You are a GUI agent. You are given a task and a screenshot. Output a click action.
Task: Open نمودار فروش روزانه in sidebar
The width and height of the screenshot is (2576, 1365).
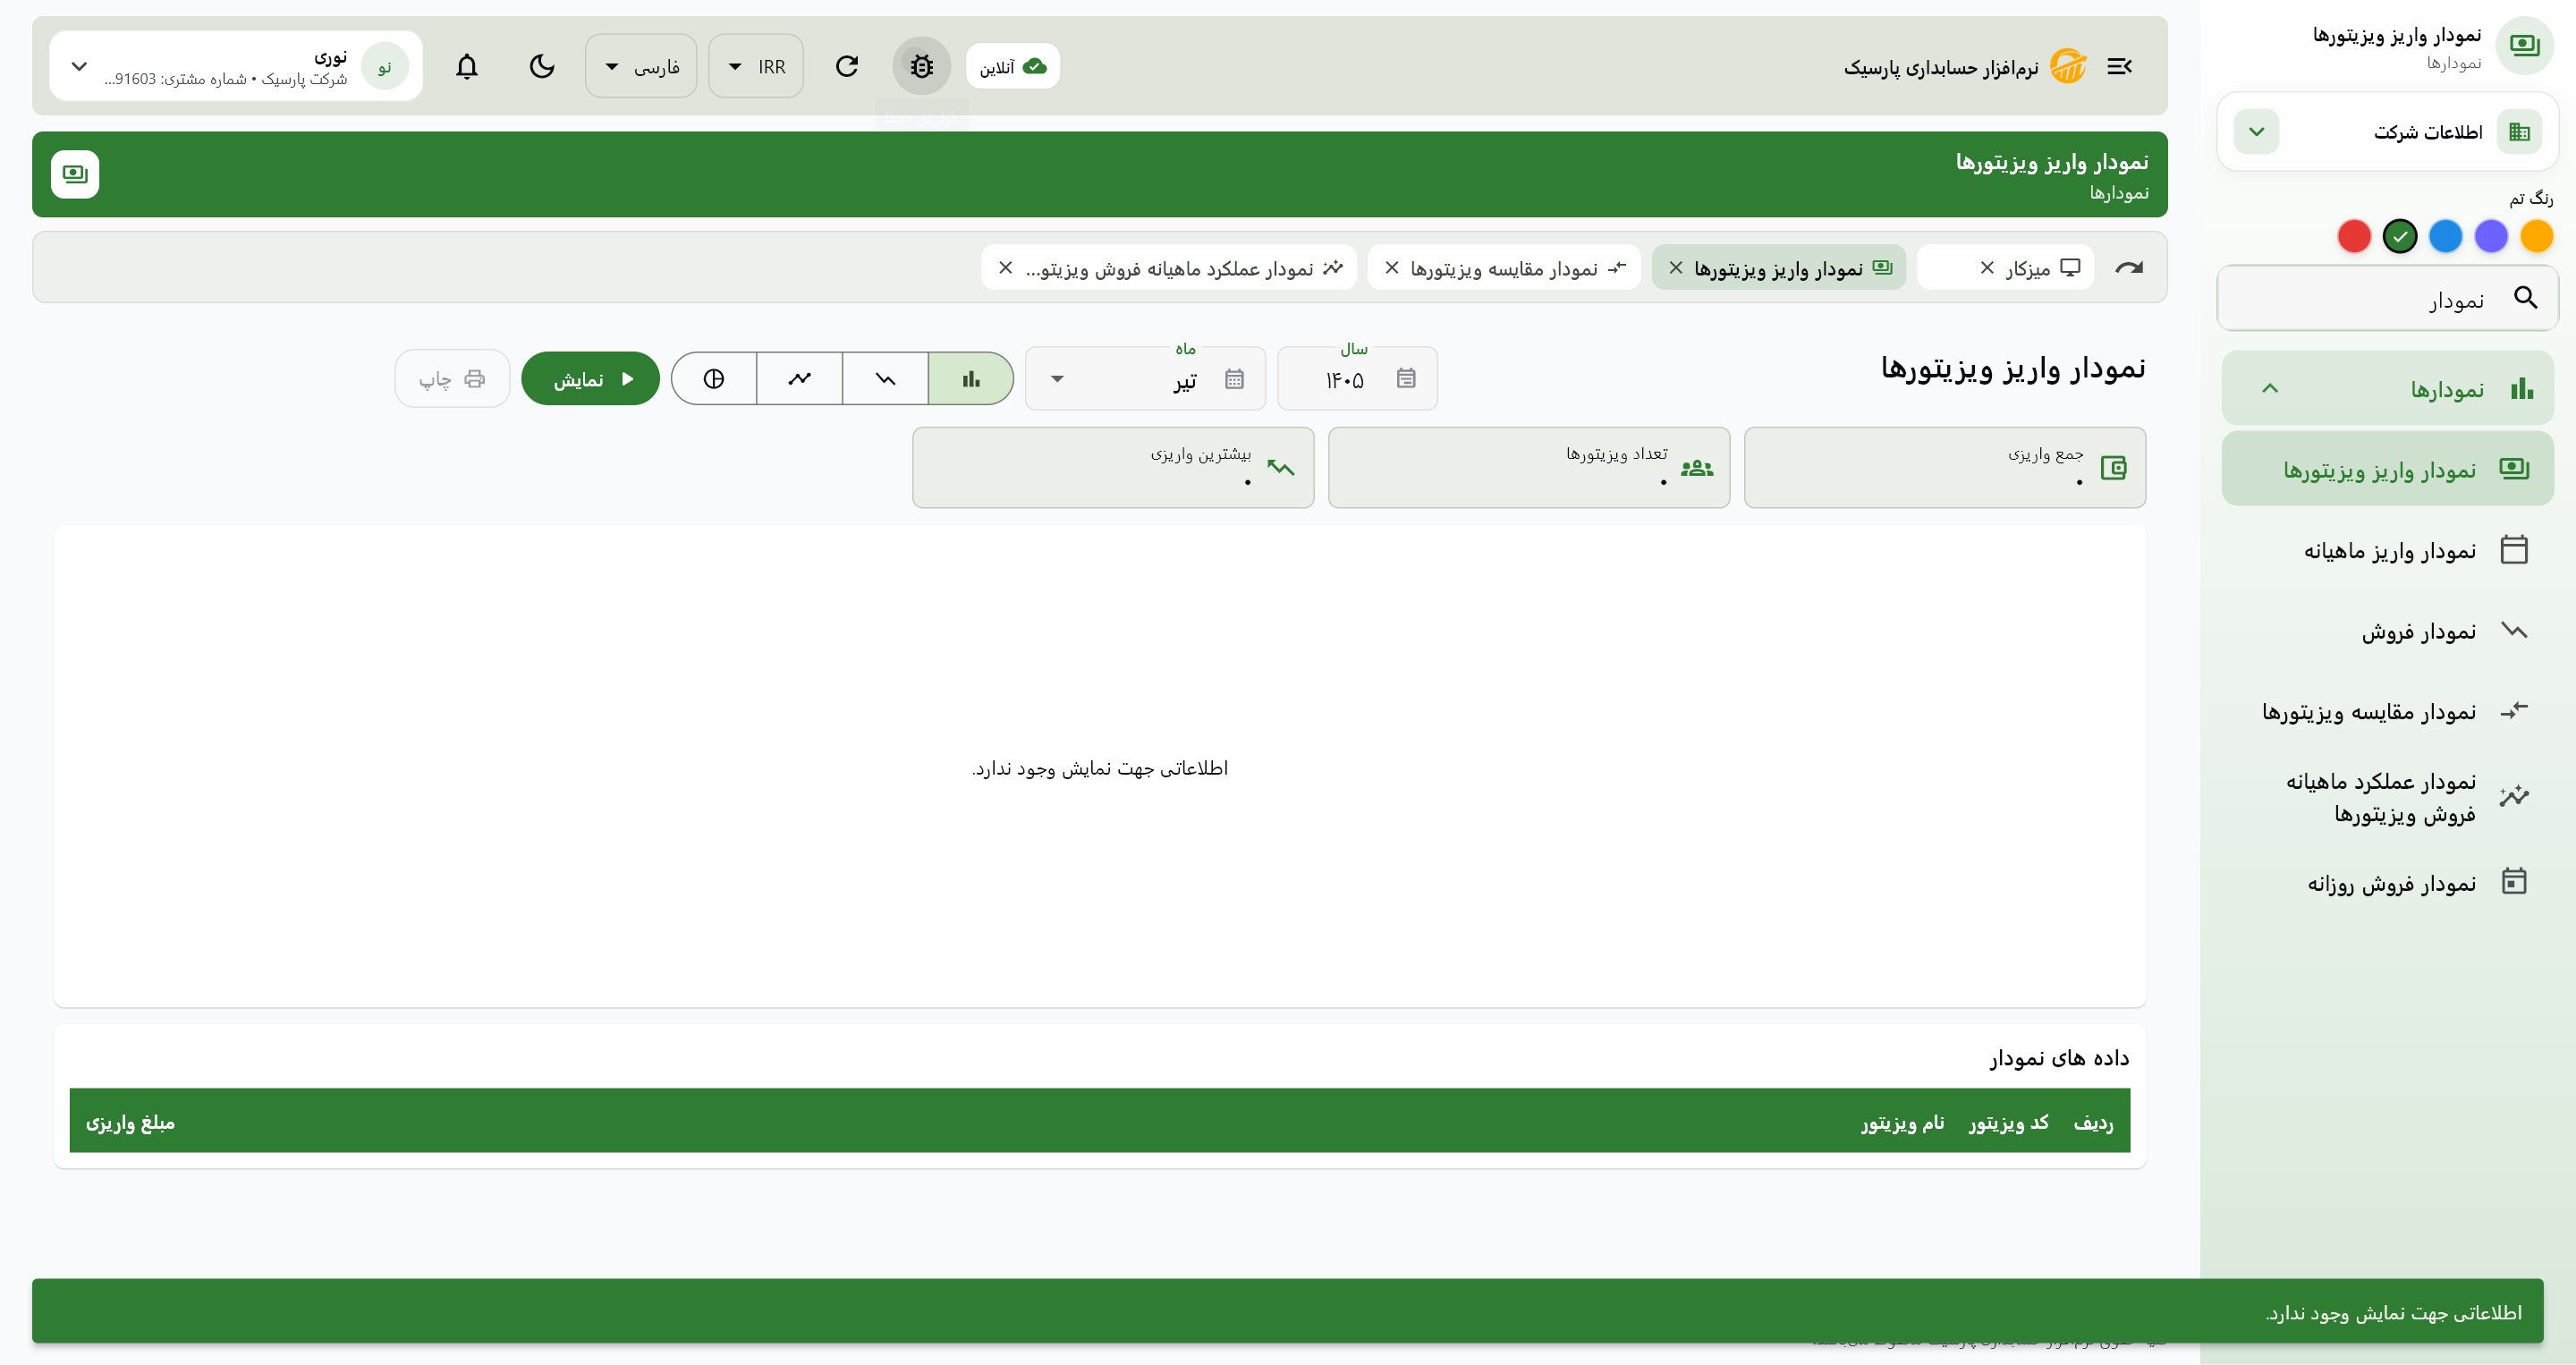click(2388, 882)
